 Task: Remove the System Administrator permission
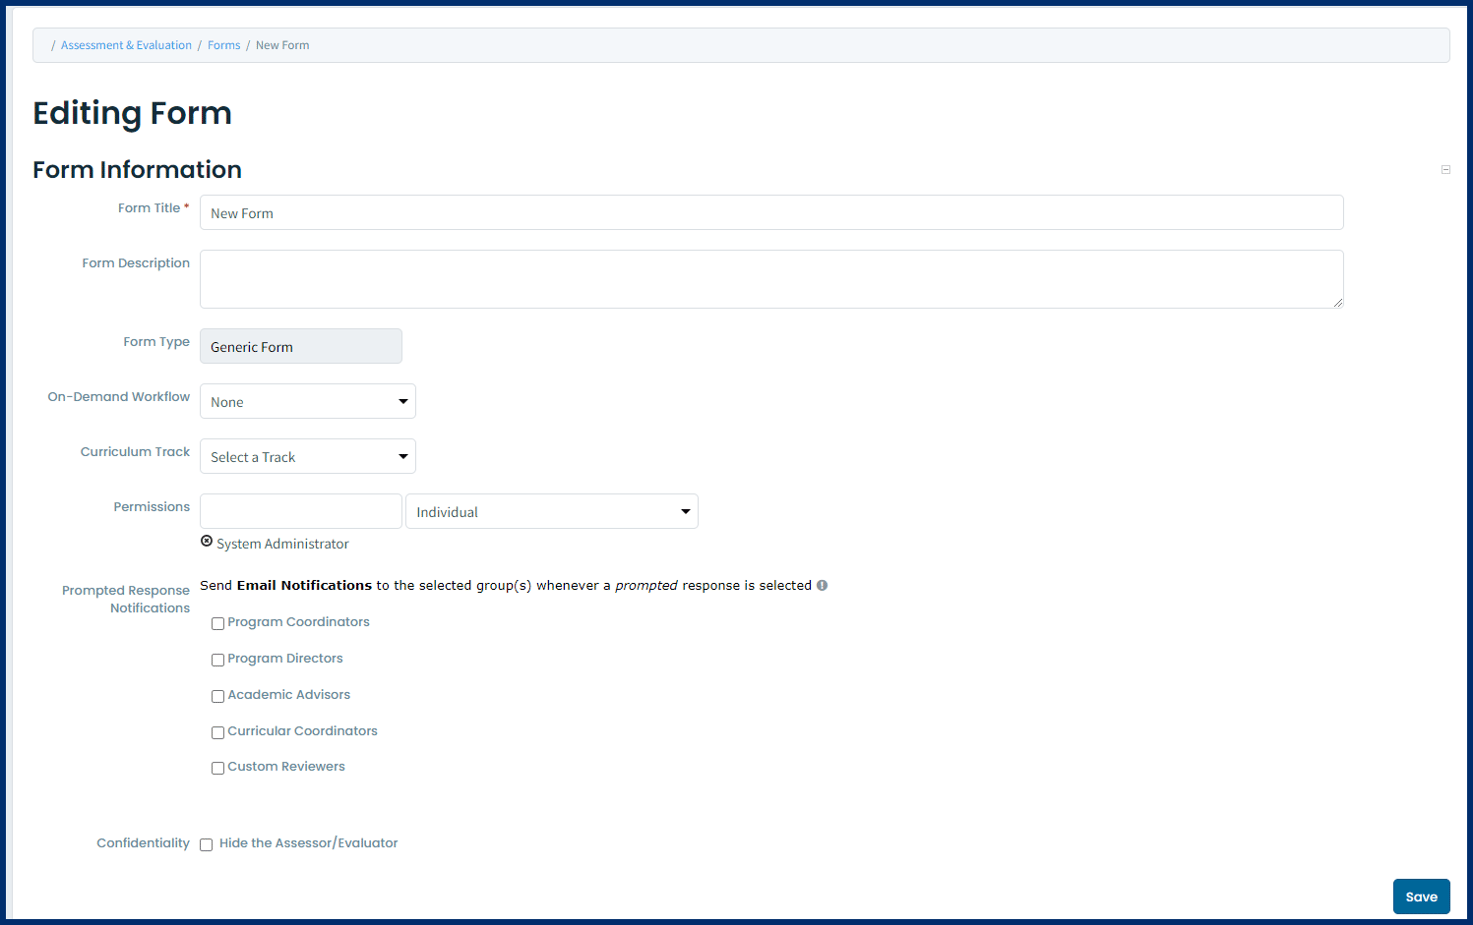(207, 541)
